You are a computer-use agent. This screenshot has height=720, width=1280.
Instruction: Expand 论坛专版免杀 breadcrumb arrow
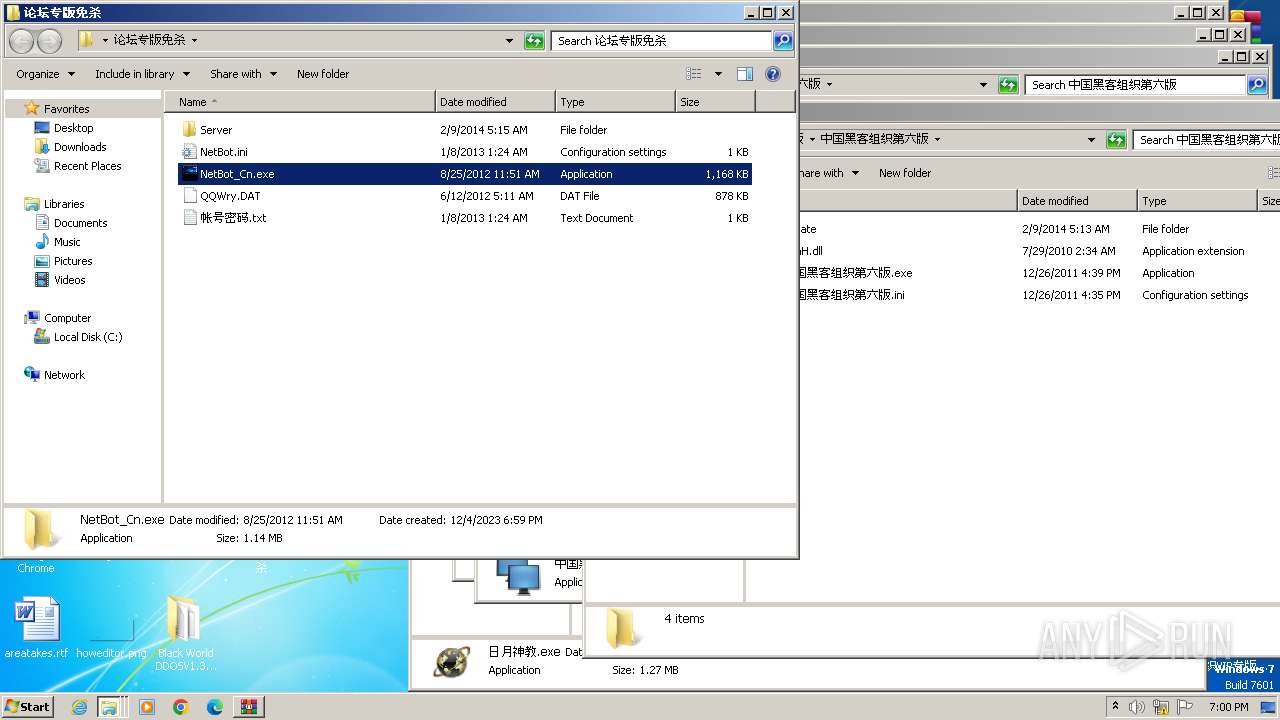pos(194,41)
